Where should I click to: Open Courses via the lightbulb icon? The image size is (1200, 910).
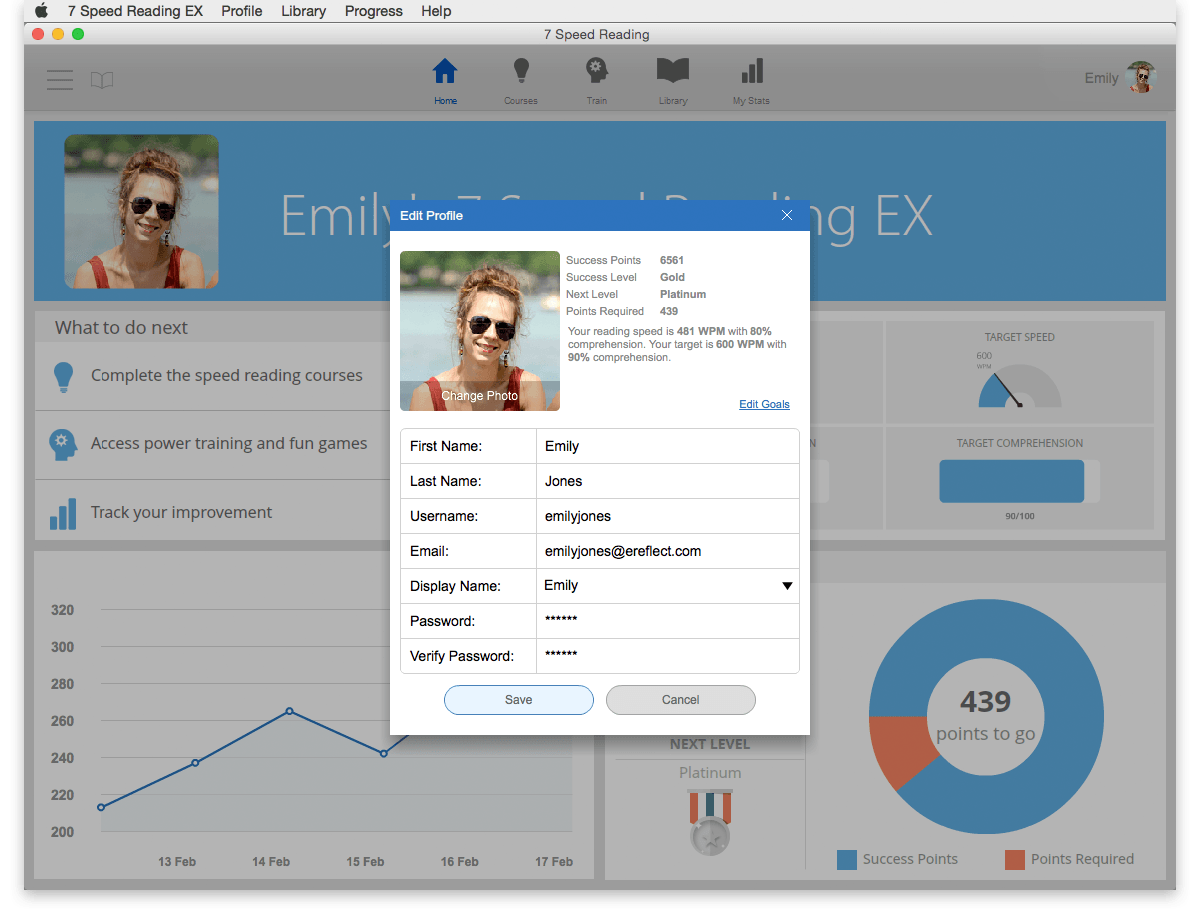[520, 73]
